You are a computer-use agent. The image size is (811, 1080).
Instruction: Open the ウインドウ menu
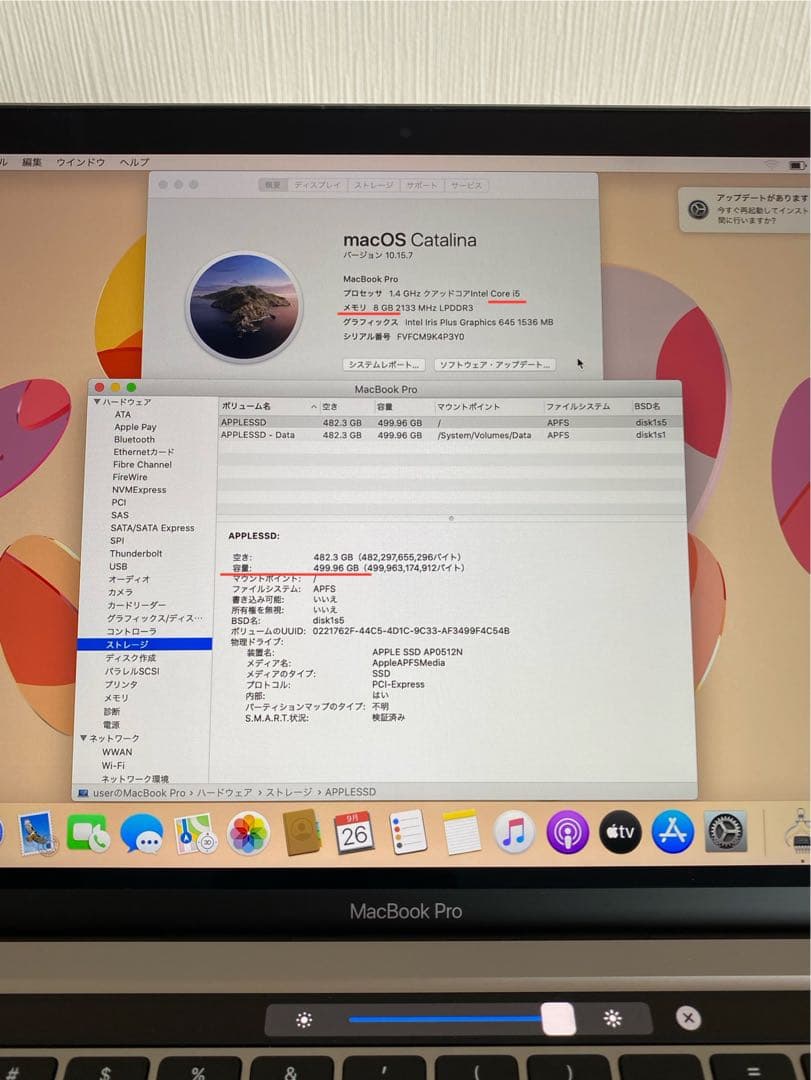coord(81,163)
